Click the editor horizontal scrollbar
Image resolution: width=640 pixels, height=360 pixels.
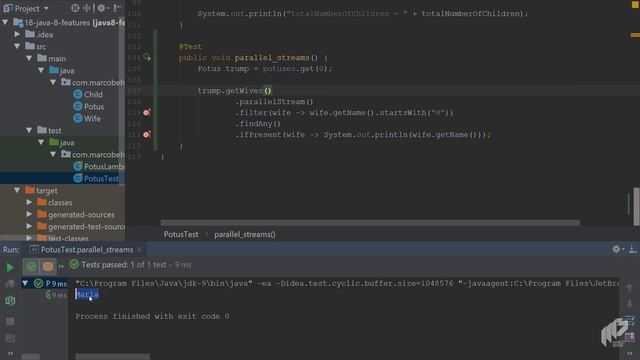370,222
